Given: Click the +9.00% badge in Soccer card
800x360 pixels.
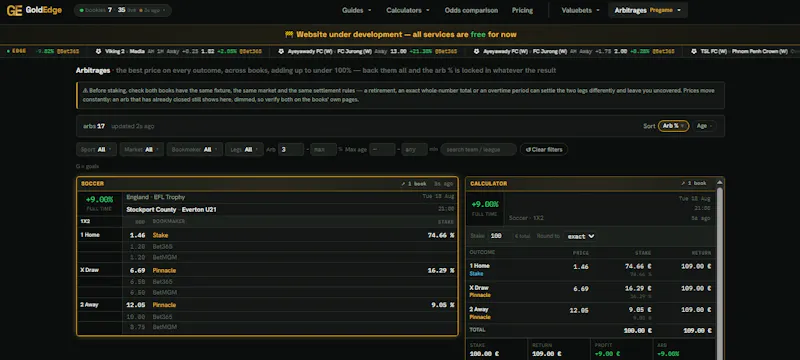Looking at the screenshot, I should 99,199.
